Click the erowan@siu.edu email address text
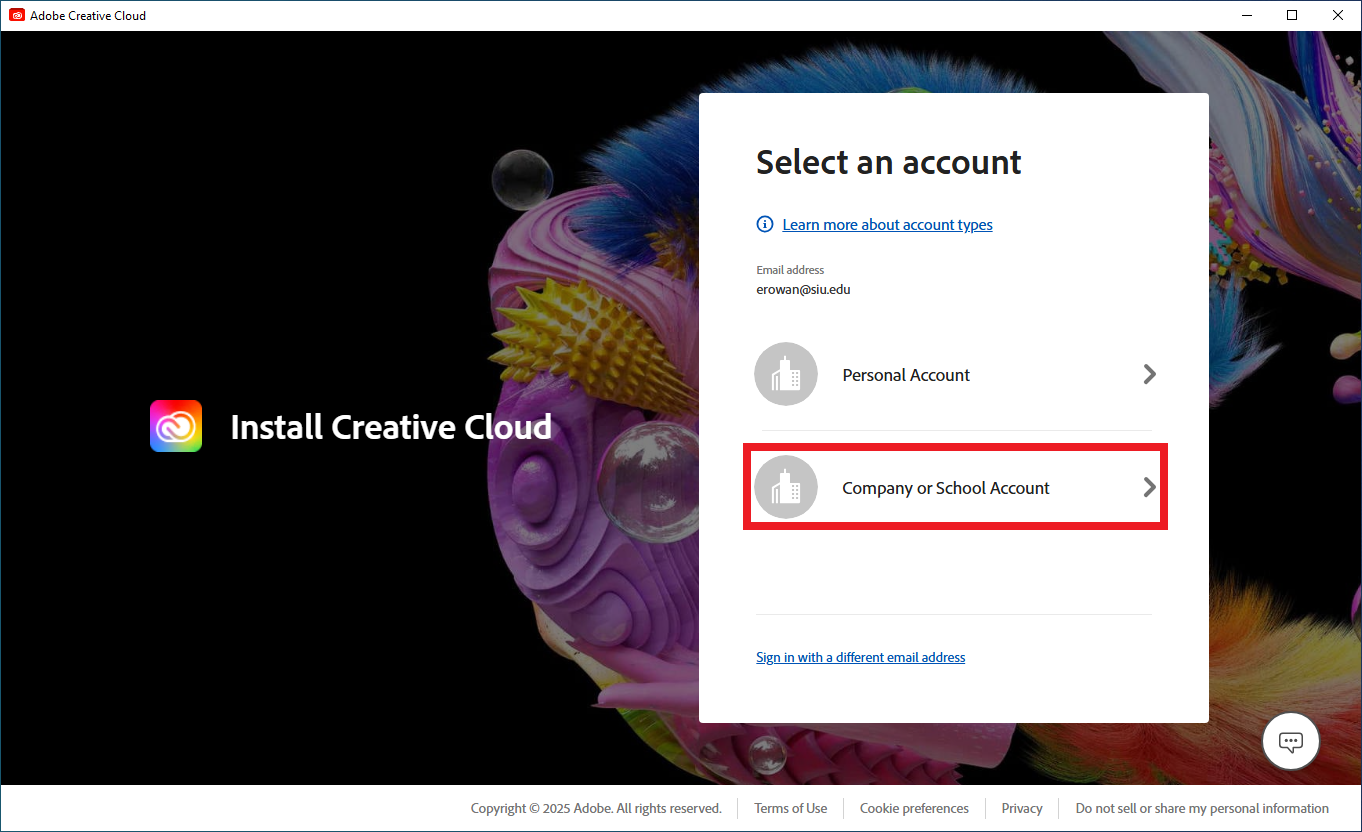Image resolution: width=1362 pixels, height=832 pixels. (x=803, y=290)
